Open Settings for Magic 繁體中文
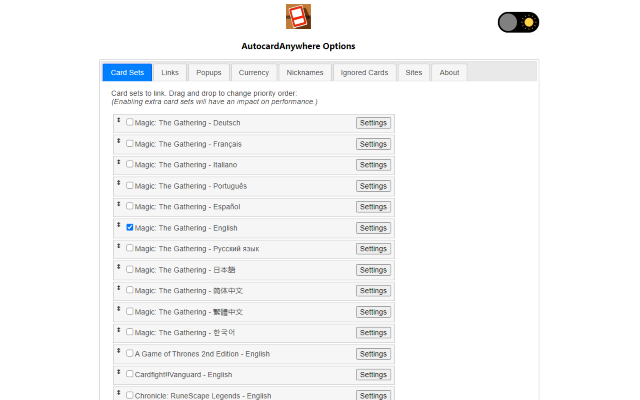Viewport: 640px width, 400px height. (x=373, y=312)
